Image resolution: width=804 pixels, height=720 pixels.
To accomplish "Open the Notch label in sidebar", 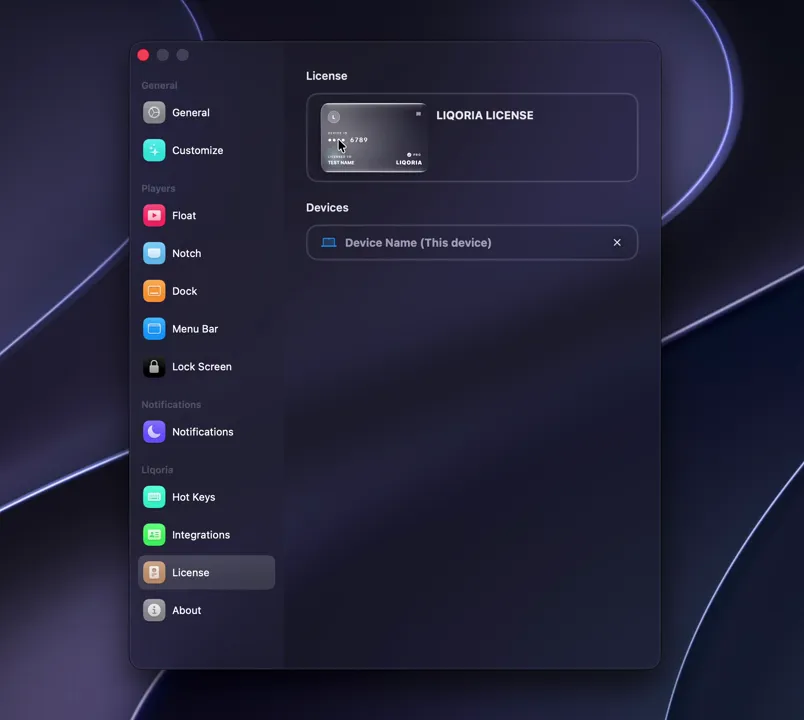I will 187,253.
